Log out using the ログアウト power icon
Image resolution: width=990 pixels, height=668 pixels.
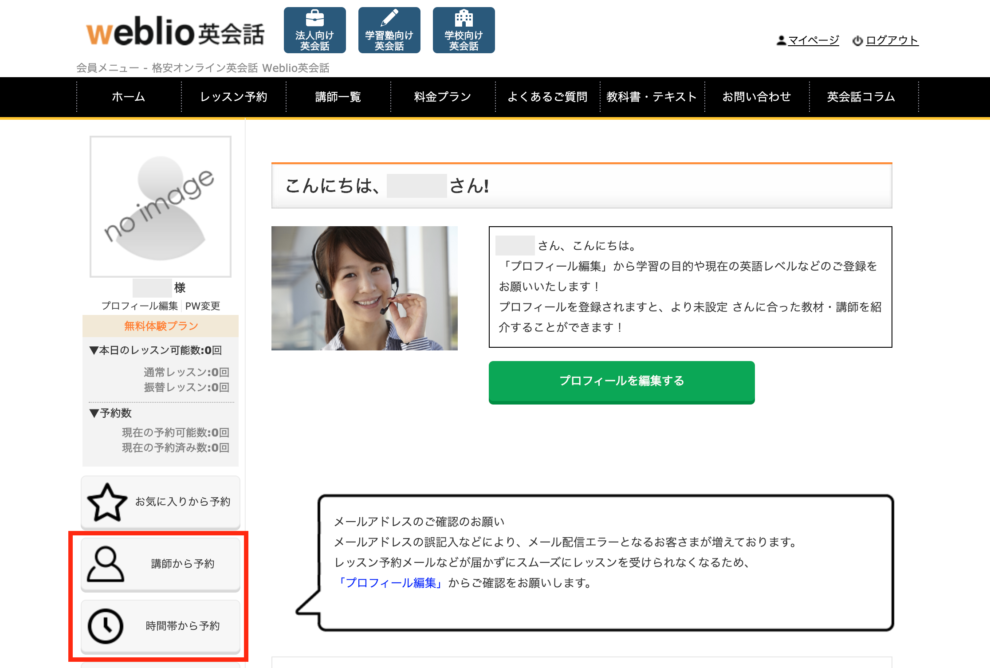pyautogui.click(x=886, y=41)
